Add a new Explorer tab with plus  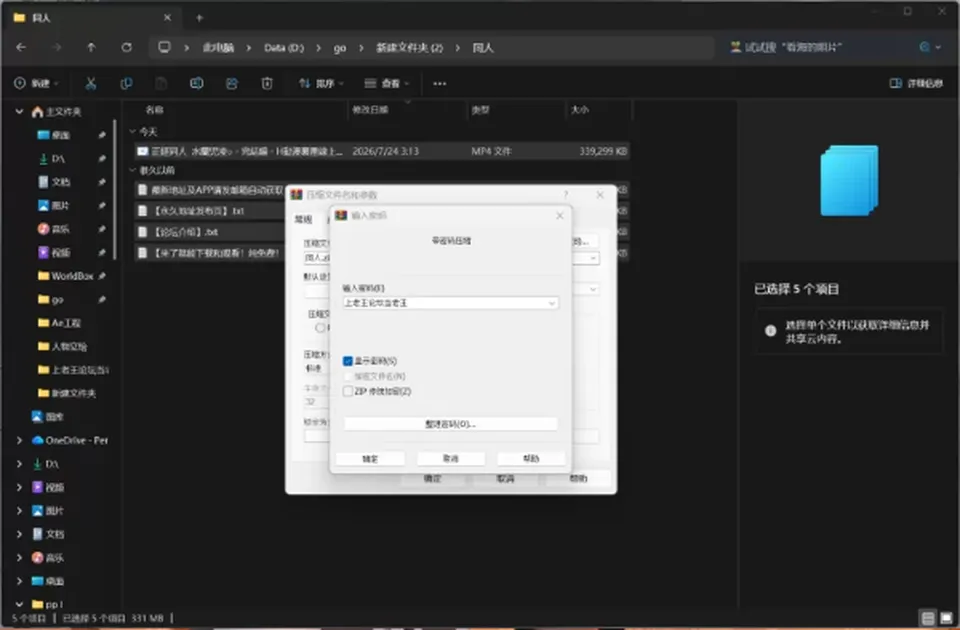199,18
